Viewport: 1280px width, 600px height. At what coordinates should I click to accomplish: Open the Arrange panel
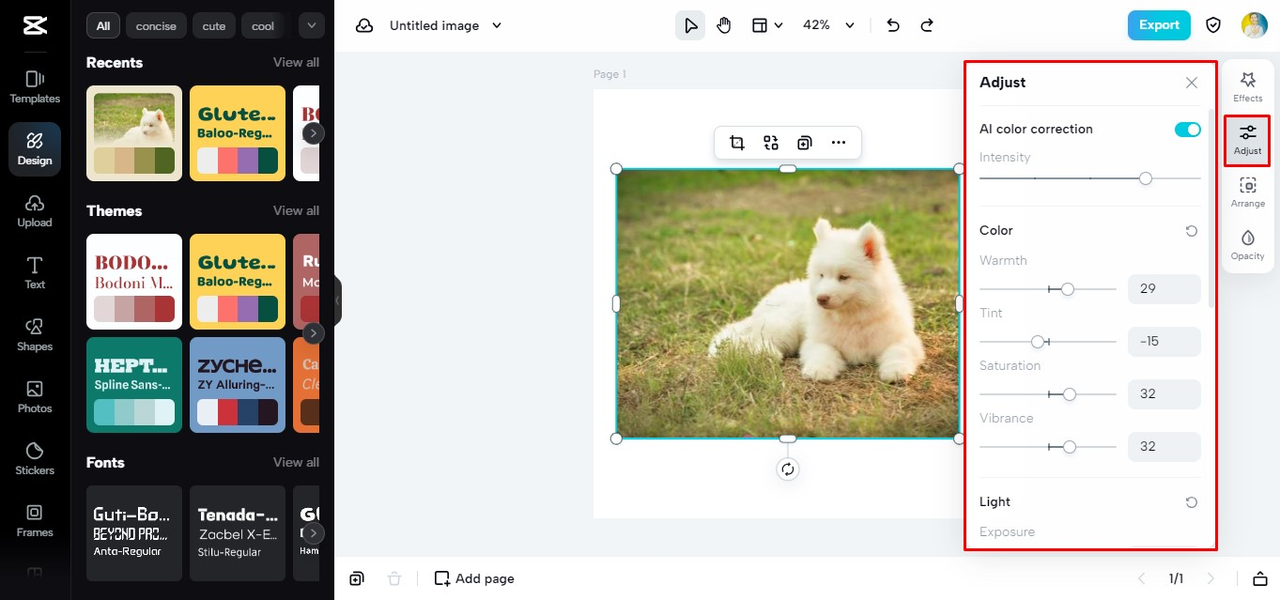tap(1248, 192)
